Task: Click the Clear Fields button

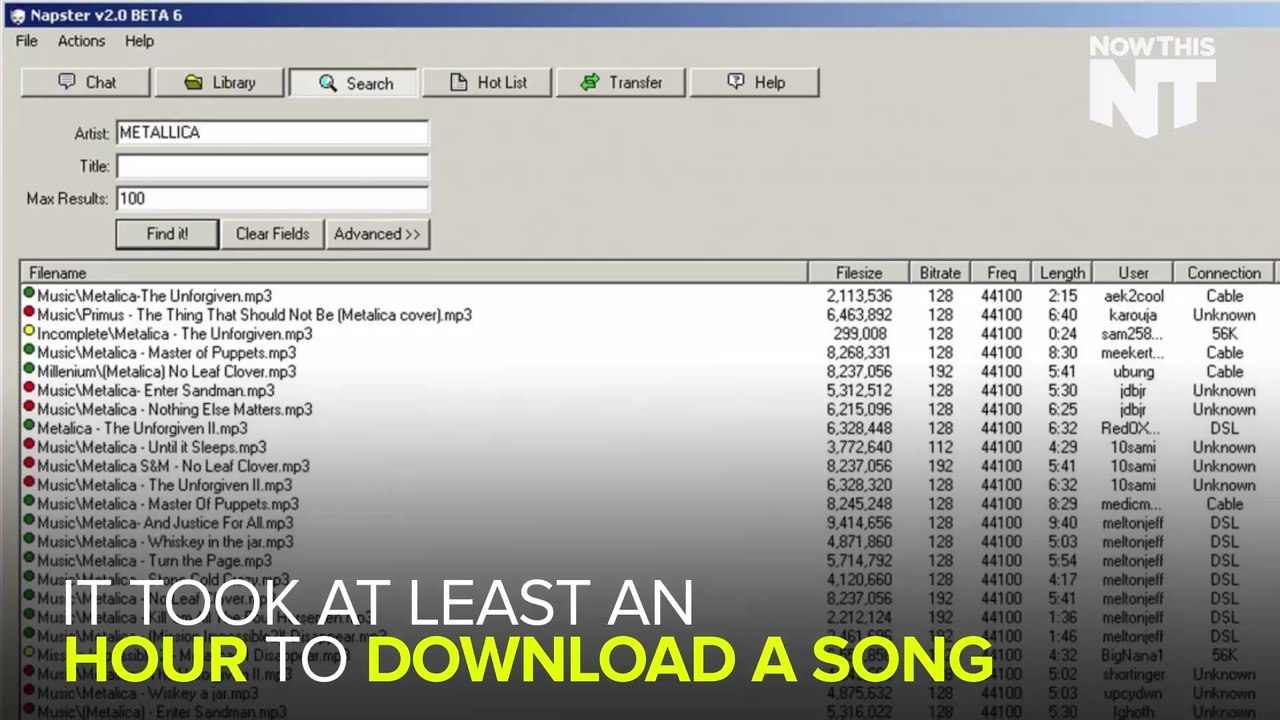Action: pos(272,234)
